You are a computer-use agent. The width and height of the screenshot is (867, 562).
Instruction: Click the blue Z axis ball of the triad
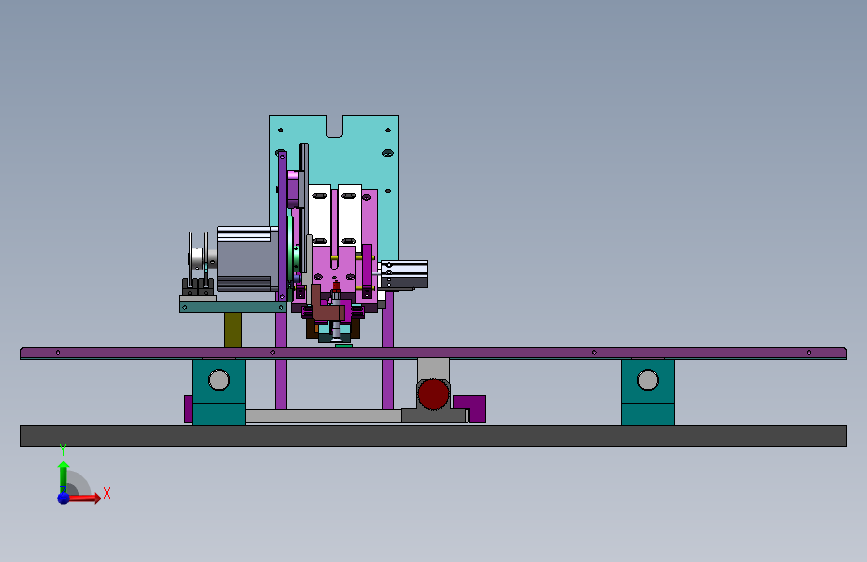(x=63, y=498)
